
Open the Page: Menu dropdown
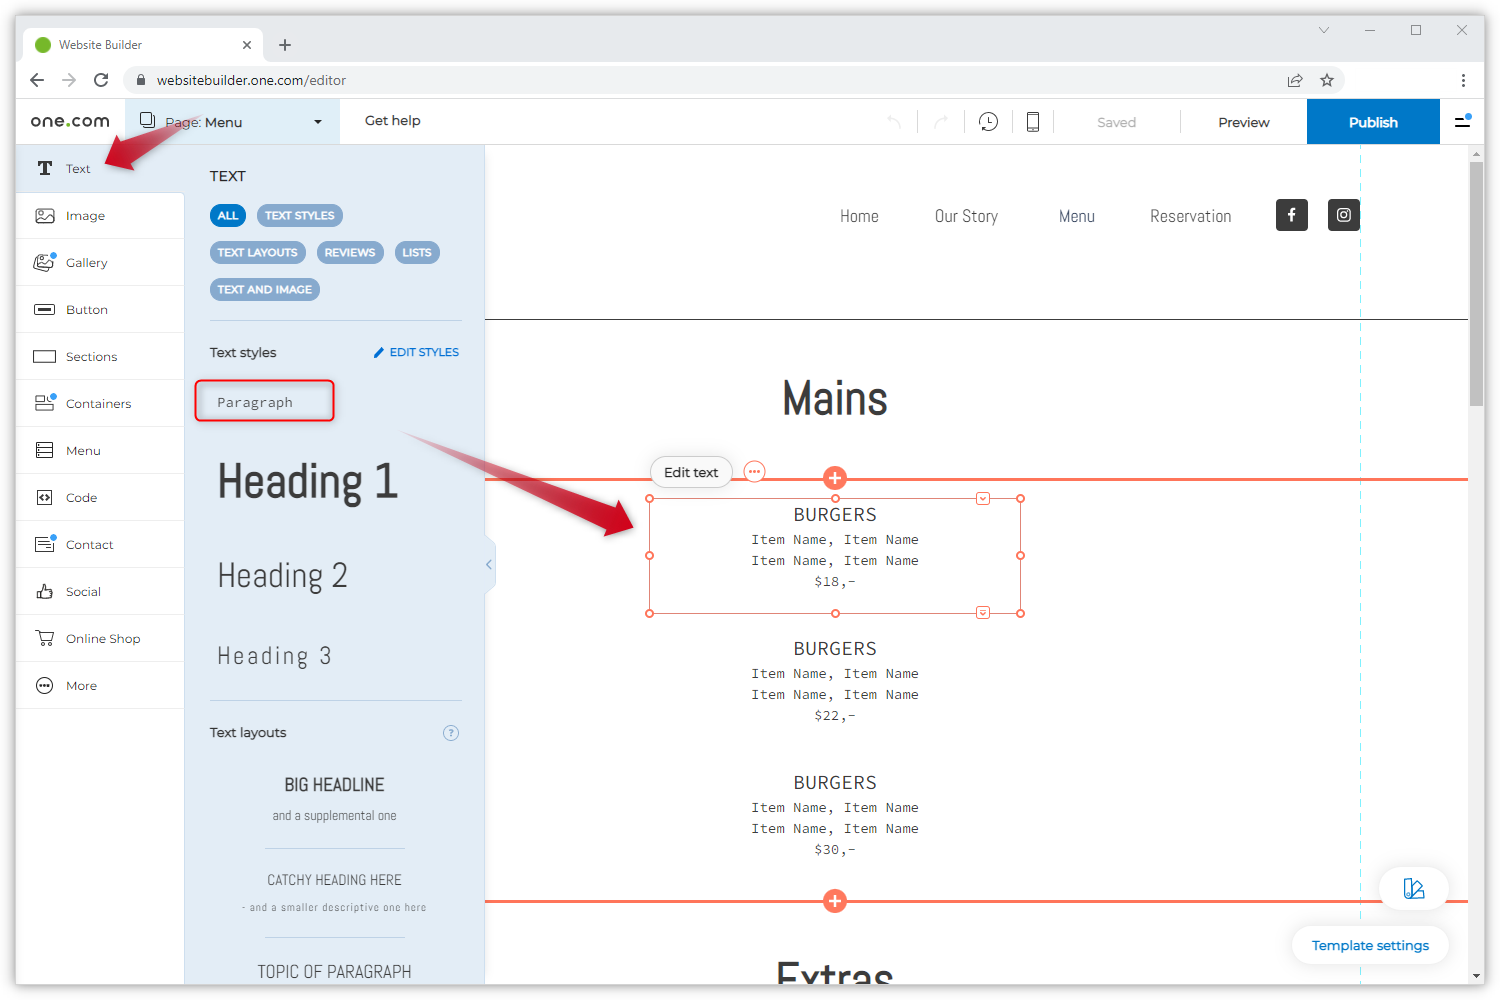click(232, 122)
